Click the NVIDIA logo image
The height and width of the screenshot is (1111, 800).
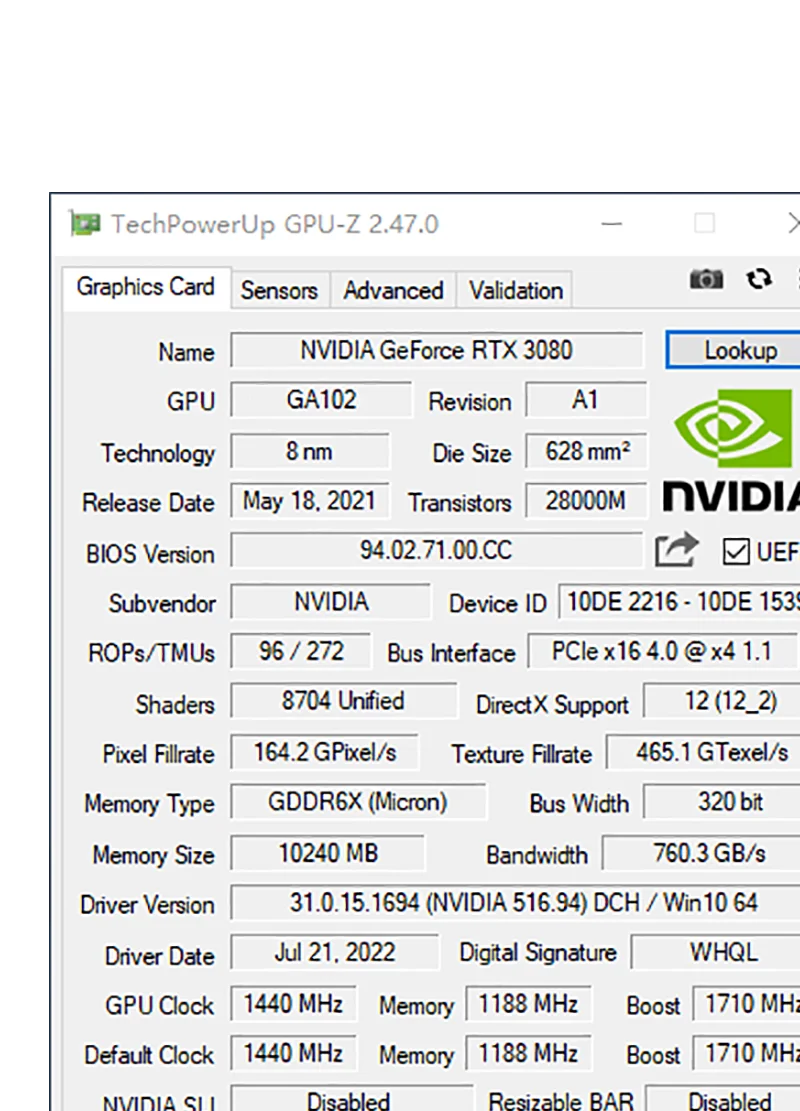pyautogui.click(x=732, y=449)
